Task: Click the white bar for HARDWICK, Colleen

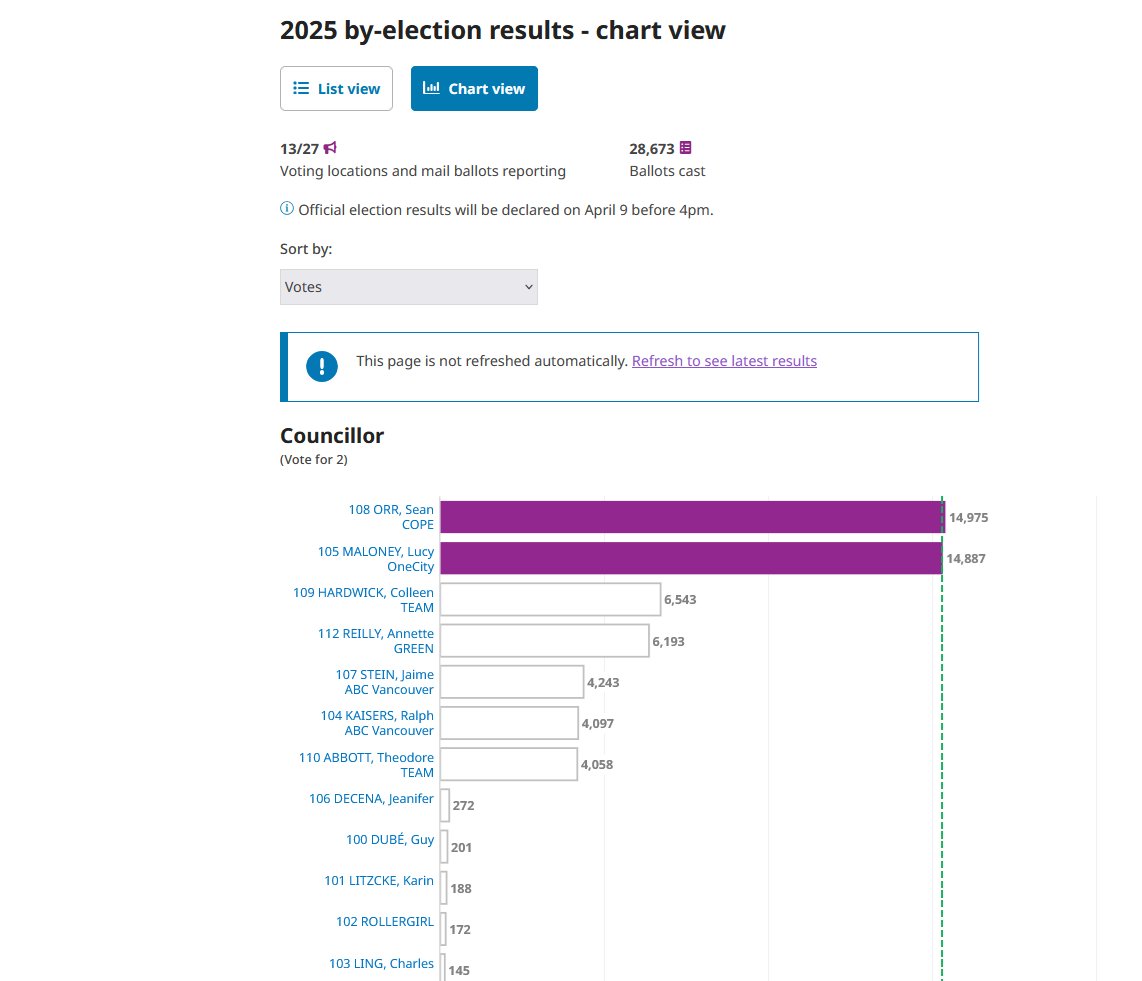Action: [x=551, y=599]
